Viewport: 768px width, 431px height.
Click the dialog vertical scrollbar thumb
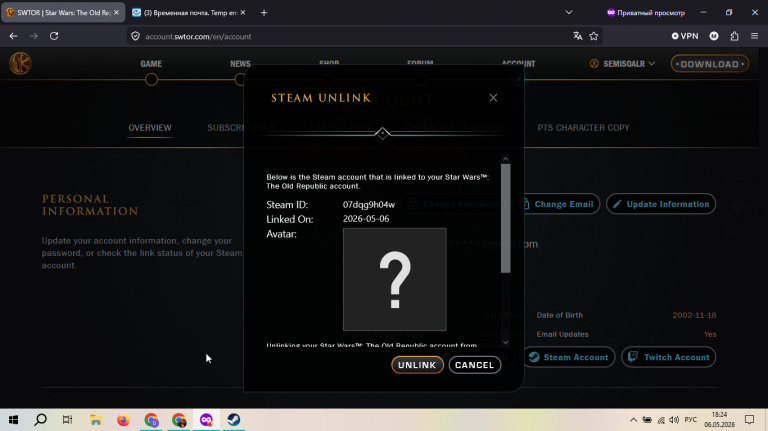(505, 218)
